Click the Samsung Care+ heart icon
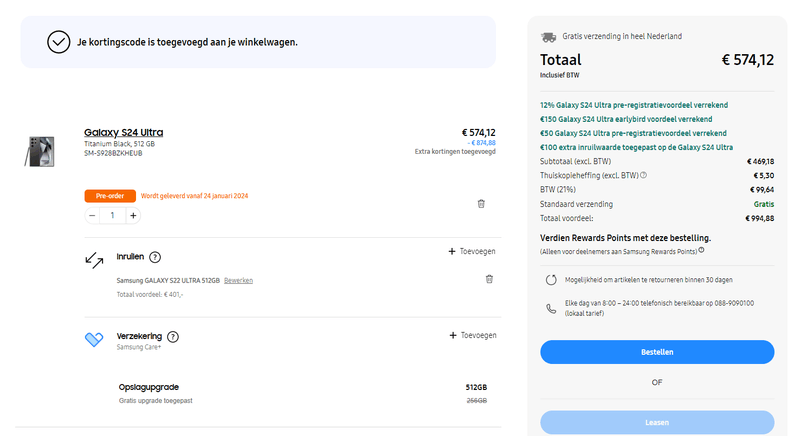The image size is (800, 436). [94, 339]
